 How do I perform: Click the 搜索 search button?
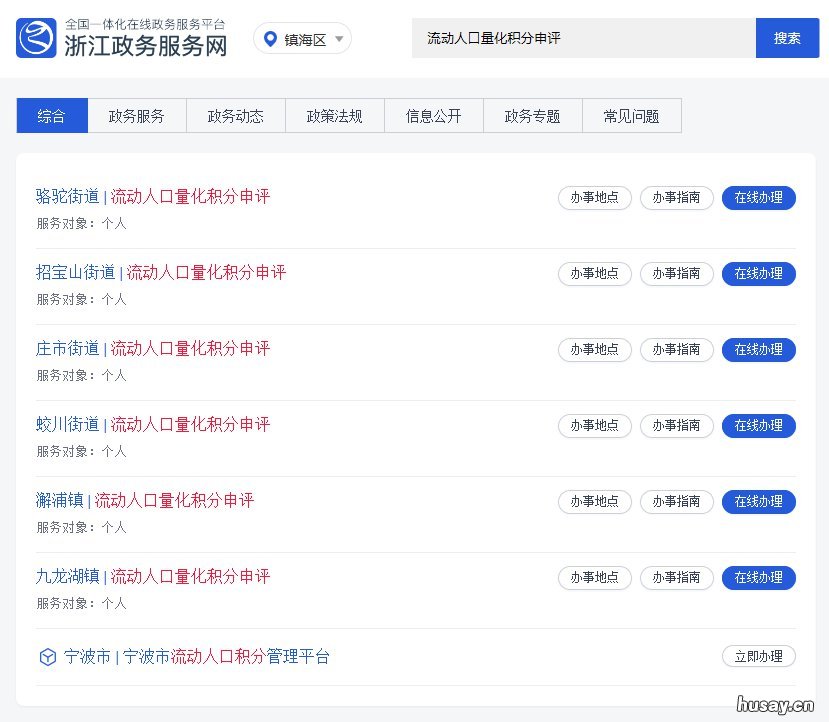point(788,38)
